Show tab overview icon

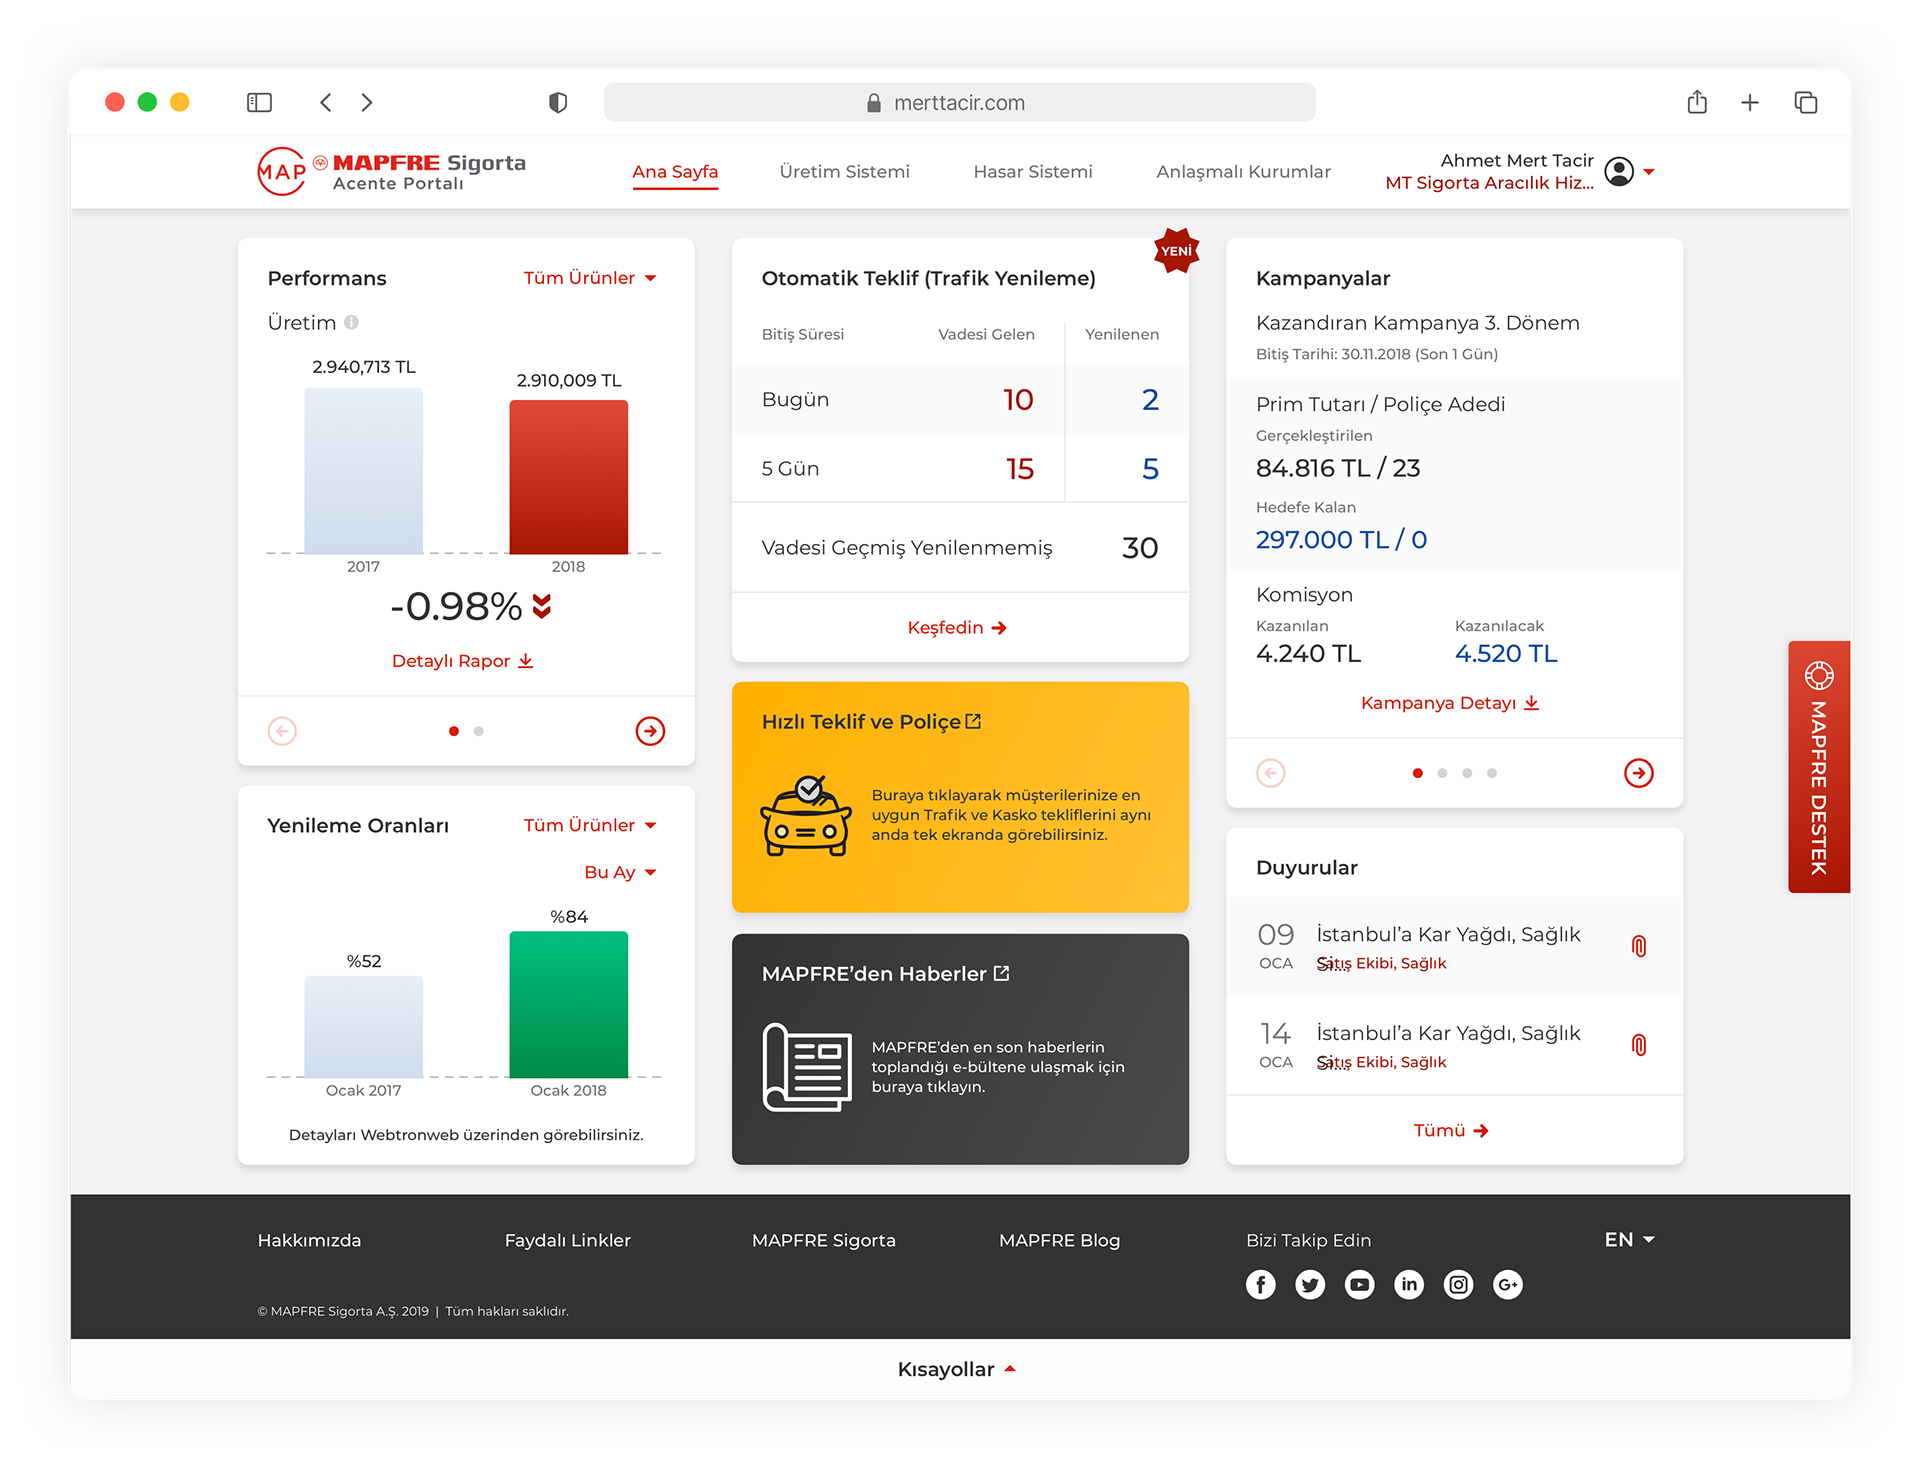pos(1806,102)
